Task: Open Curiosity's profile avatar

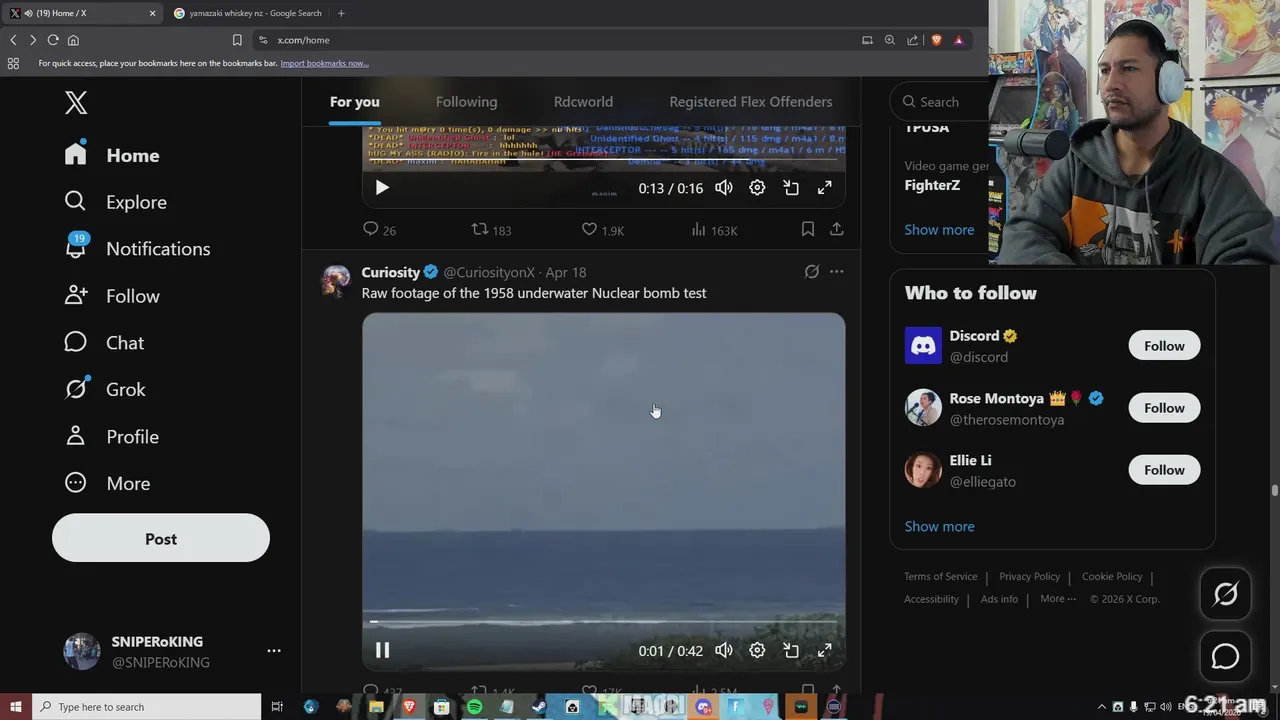Action: pos(336,281)
